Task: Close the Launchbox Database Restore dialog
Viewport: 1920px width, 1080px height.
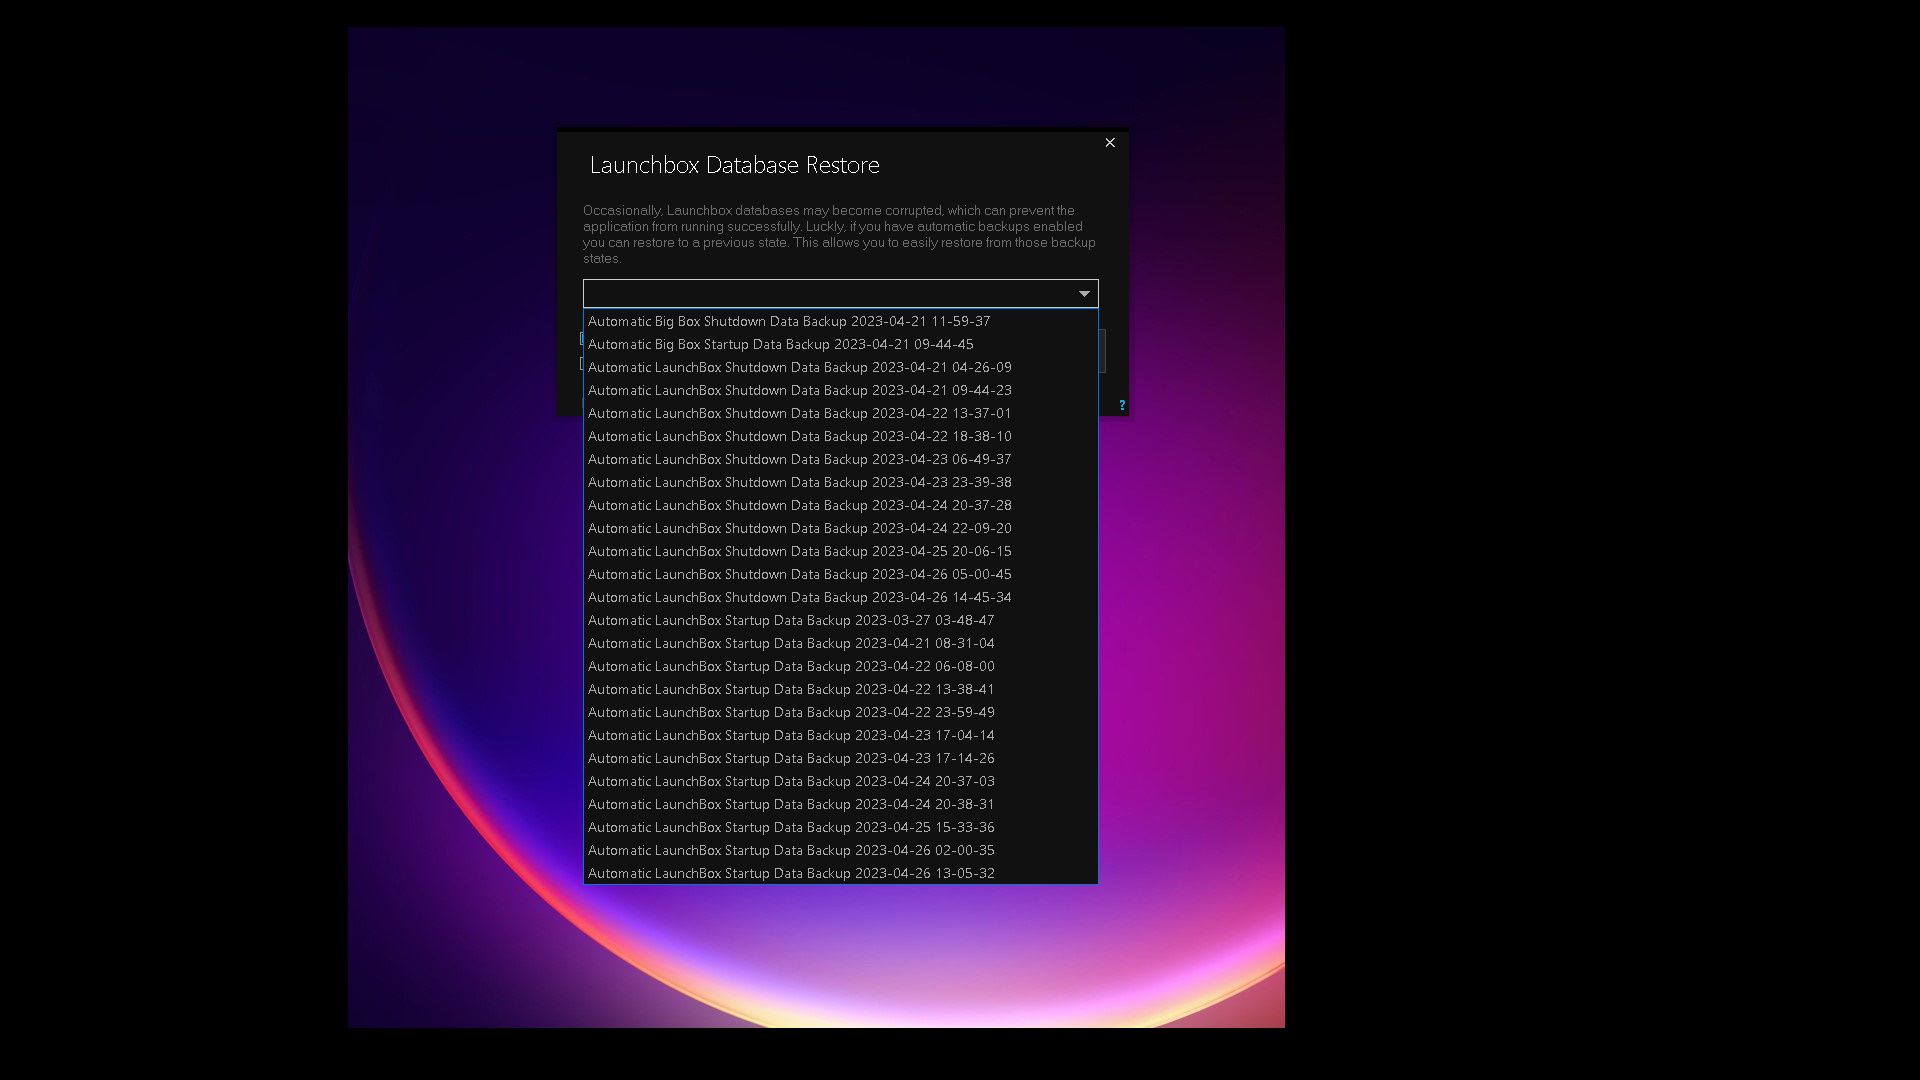Action: (1110, 143)
